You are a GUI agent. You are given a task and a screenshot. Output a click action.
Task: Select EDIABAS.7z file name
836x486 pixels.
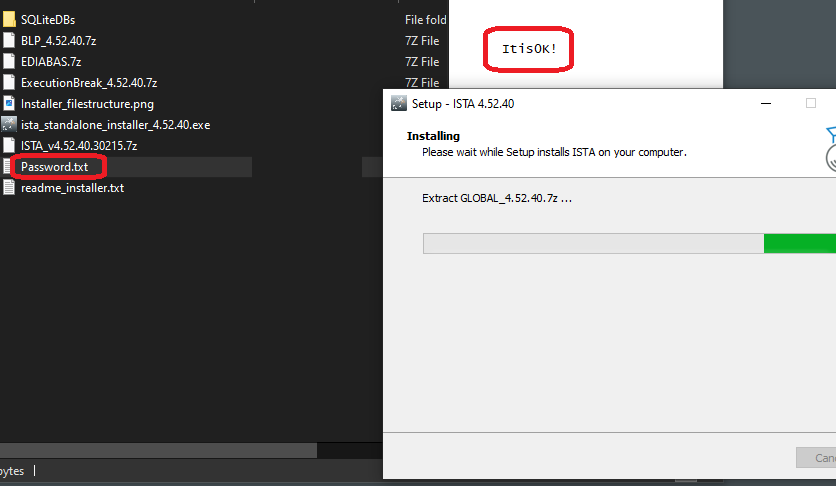pyautogui.click(x=51, y=62)
